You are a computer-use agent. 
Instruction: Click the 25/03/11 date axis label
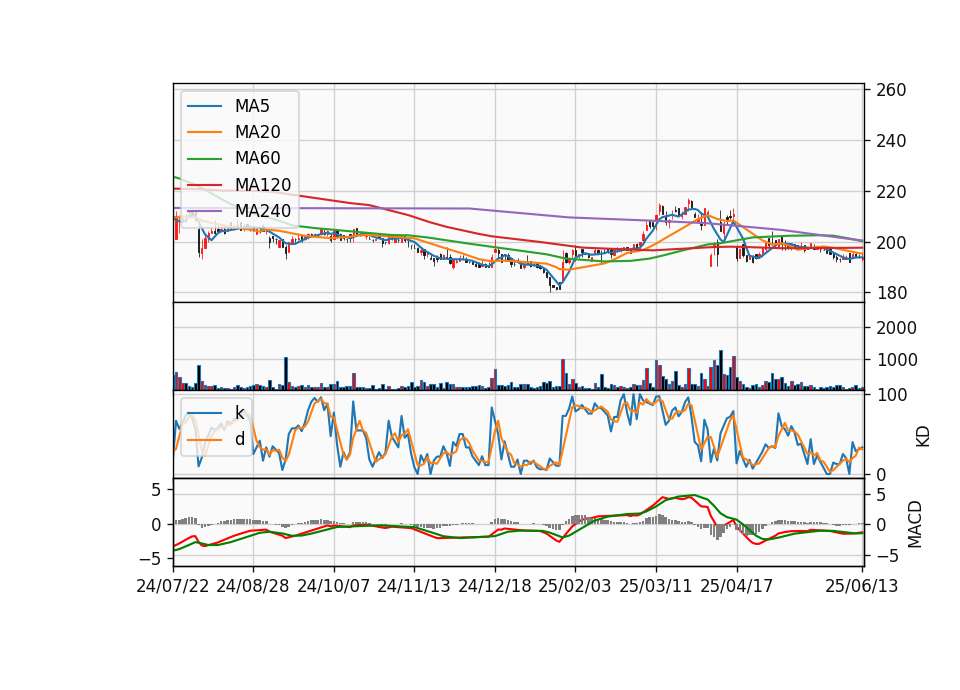click(x=656, y=586)
